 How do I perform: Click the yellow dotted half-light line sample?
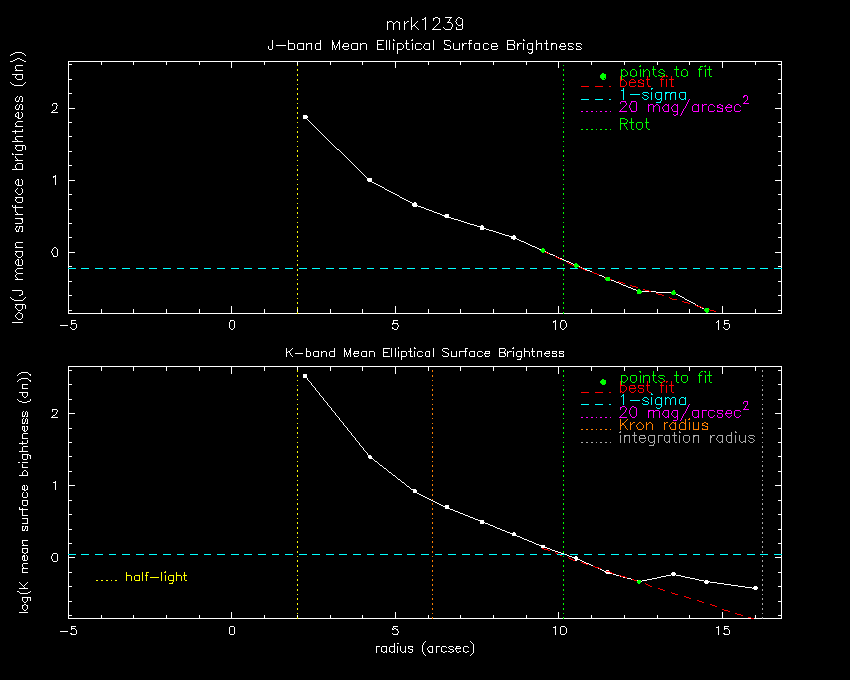point(106,578)
